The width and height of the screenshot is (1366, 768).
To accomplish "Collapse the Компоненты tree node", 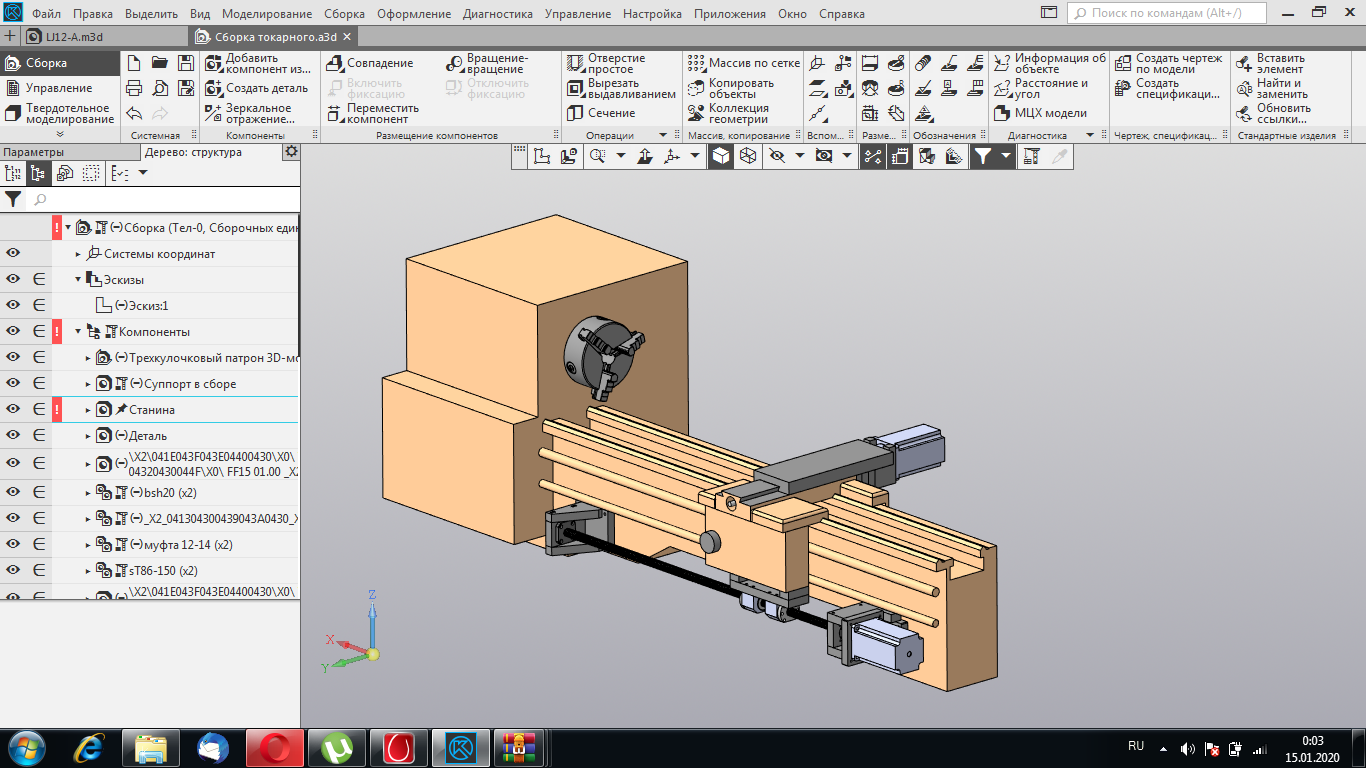I will (78, 332).
